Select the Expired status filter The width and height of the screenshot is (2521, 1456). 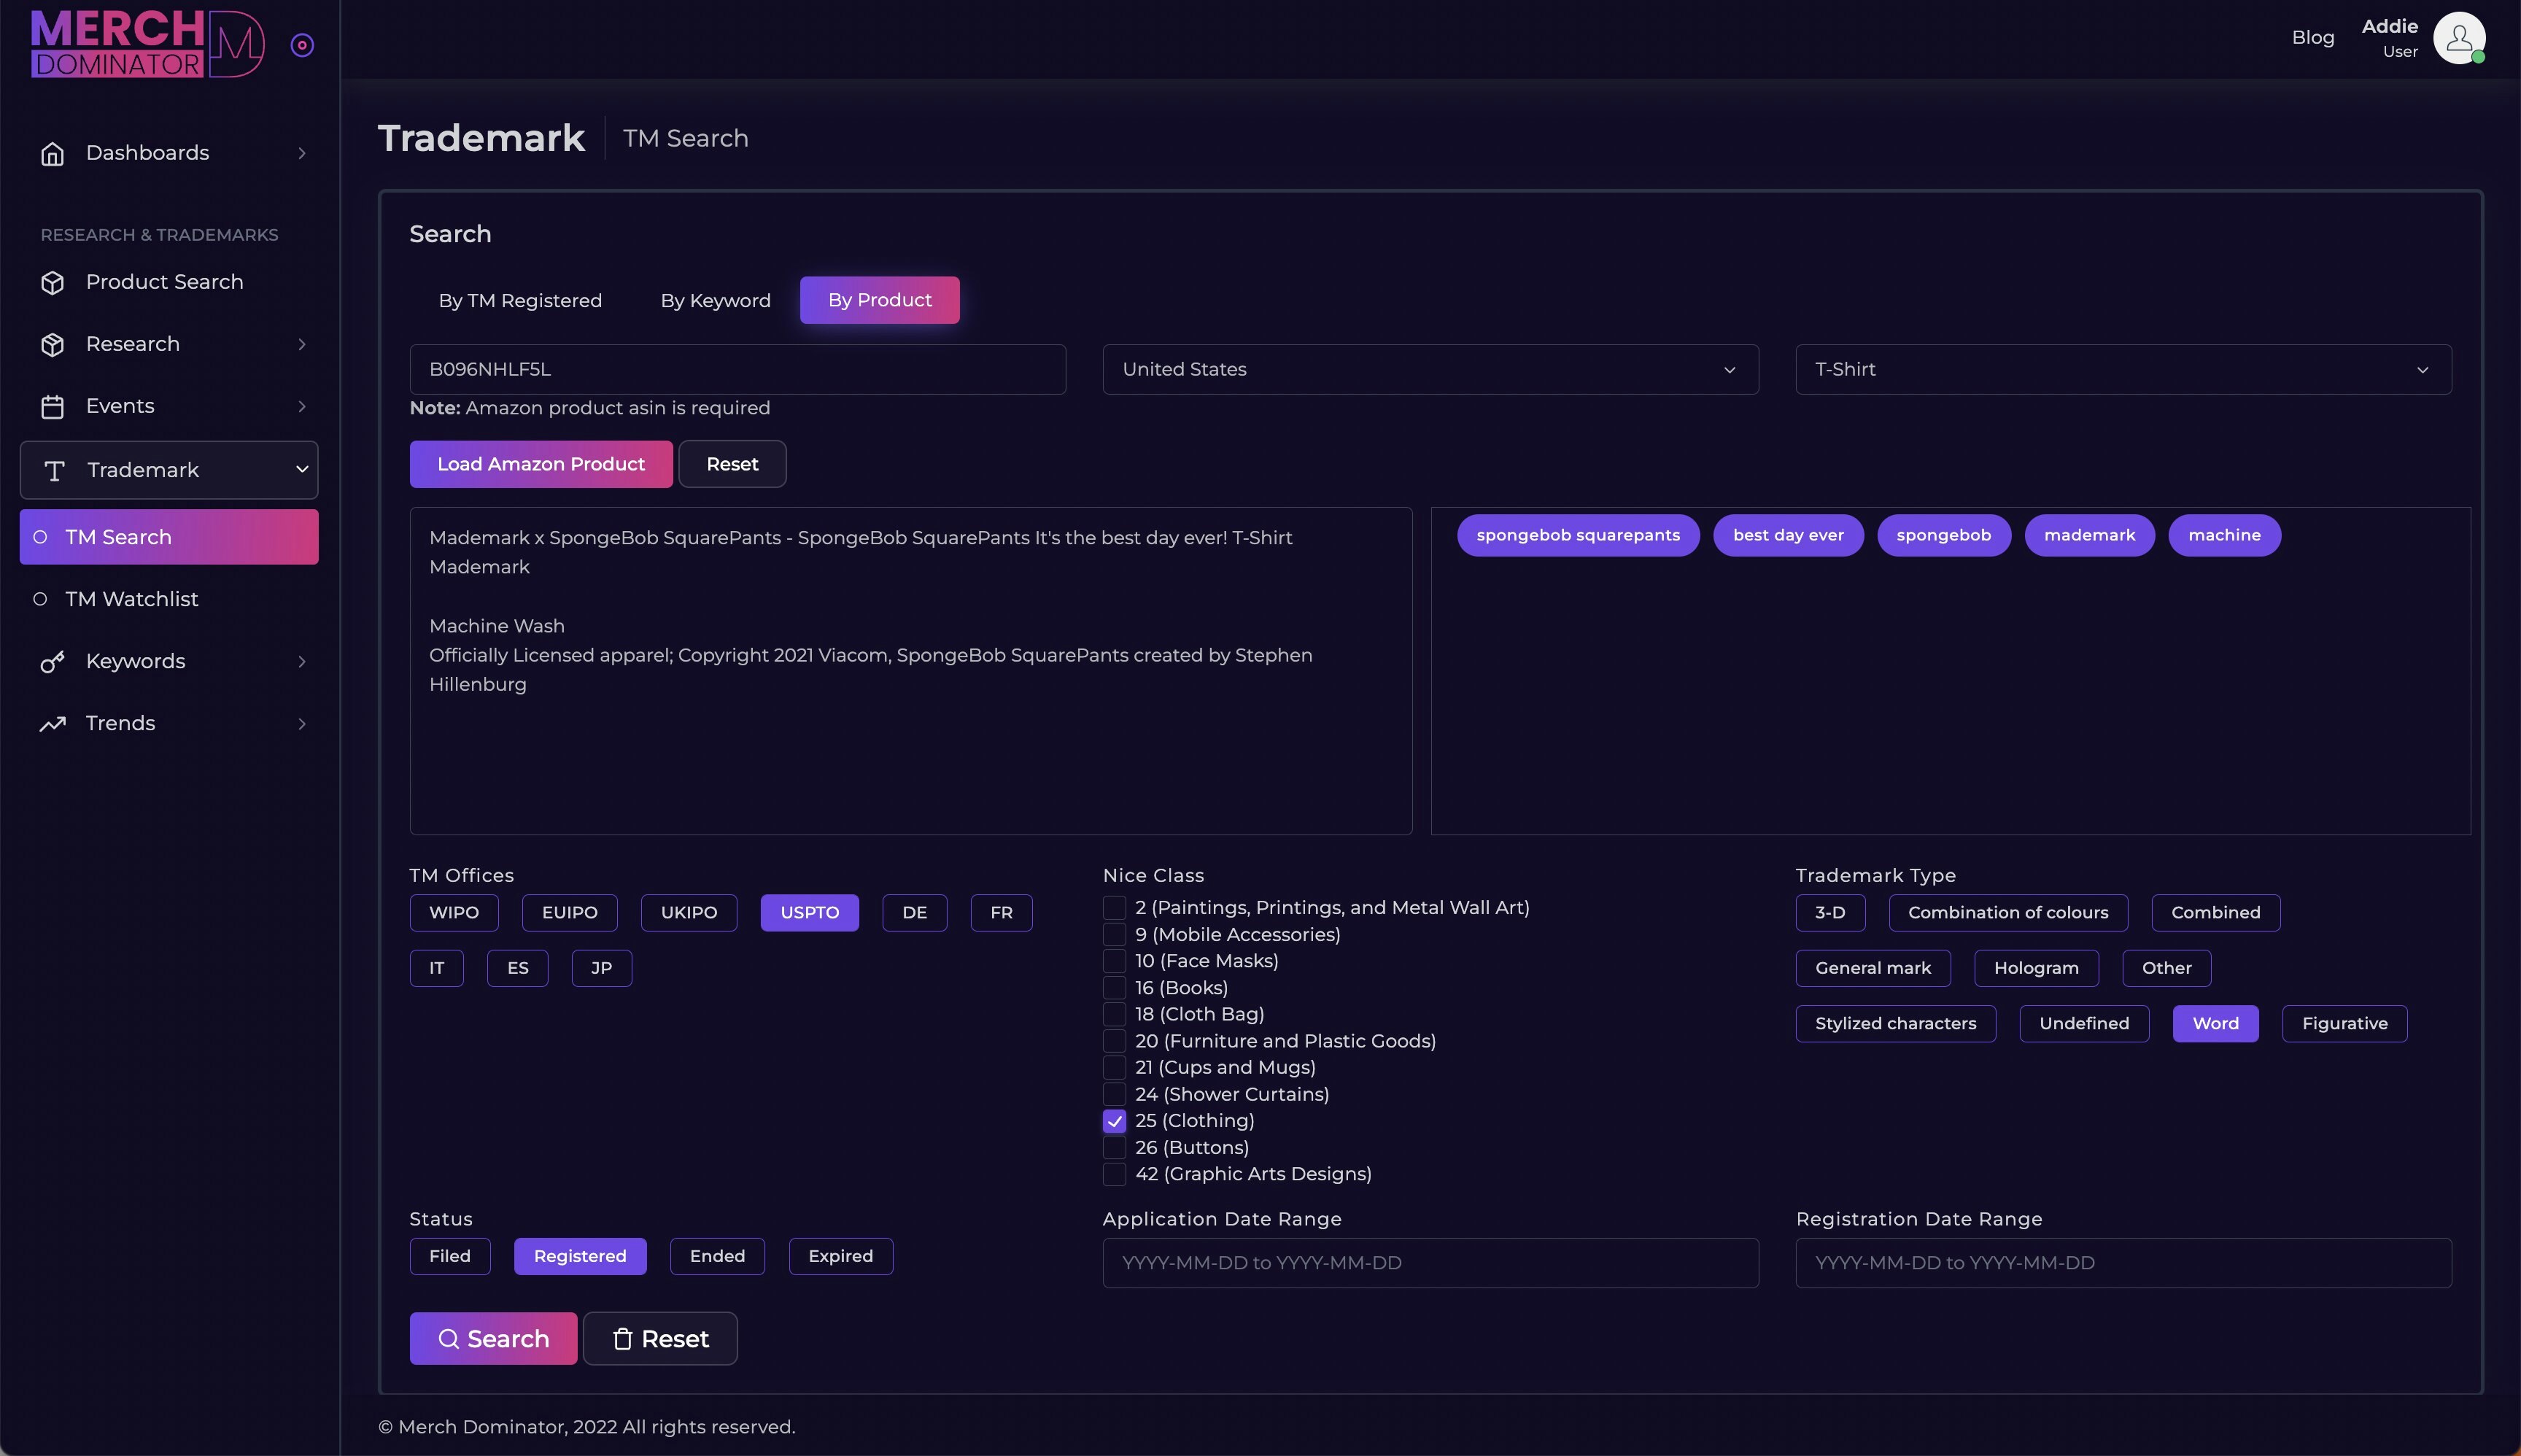tap(841, 1257)
